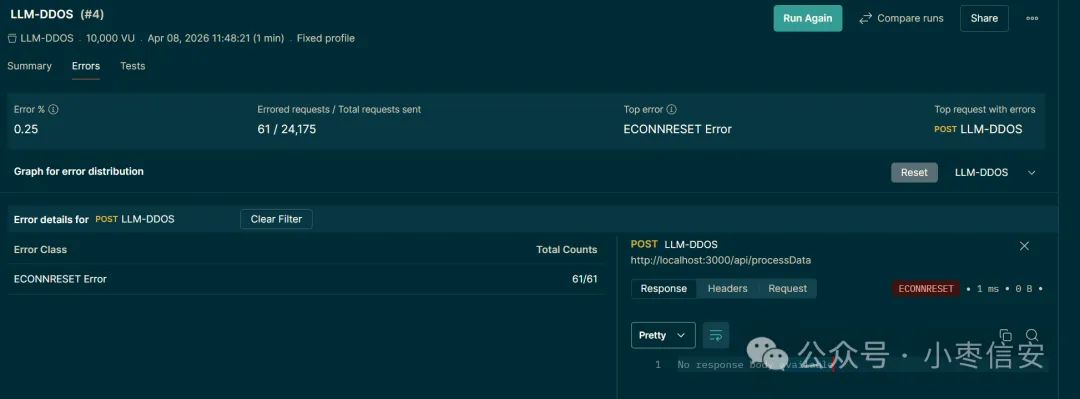This screenshot has width=1080, height=399.
Task: Click the collection icon beside LLM-DDOS
Action: [12, 39]
